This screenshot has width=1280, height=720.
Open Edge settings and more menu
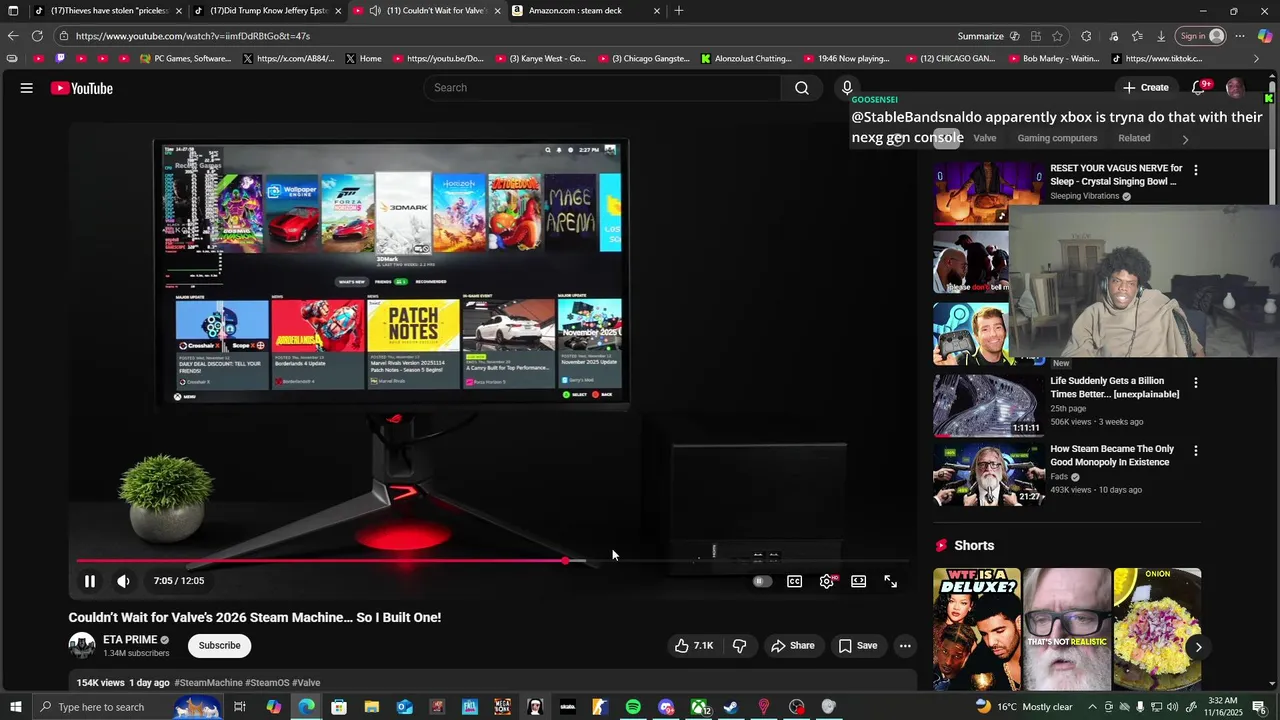click(1239, 36)
